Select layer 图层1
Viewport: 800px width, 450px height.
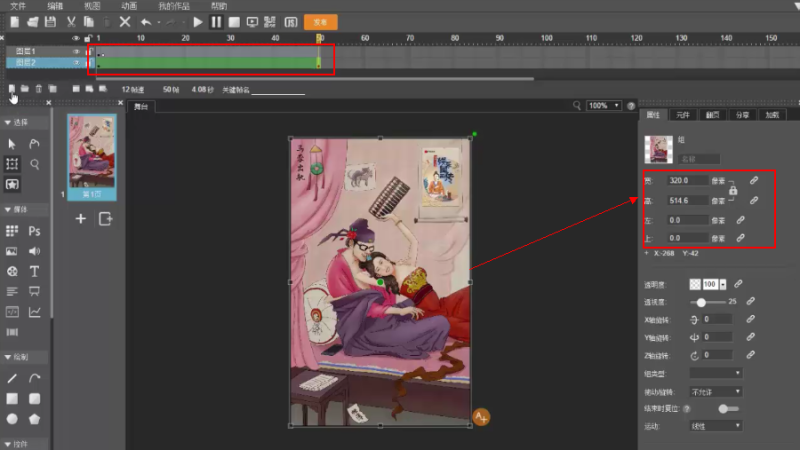26,52
